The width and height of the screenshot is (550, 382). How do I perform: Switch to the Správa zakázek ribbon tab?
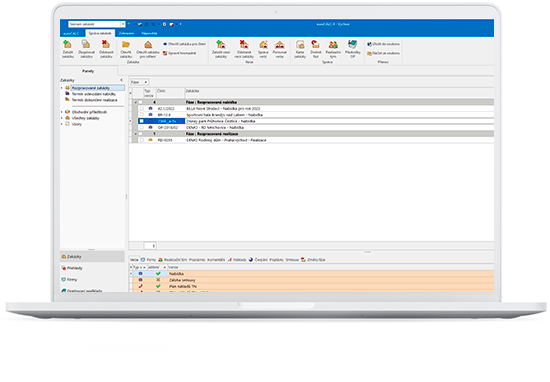click(x=100, y=33)
